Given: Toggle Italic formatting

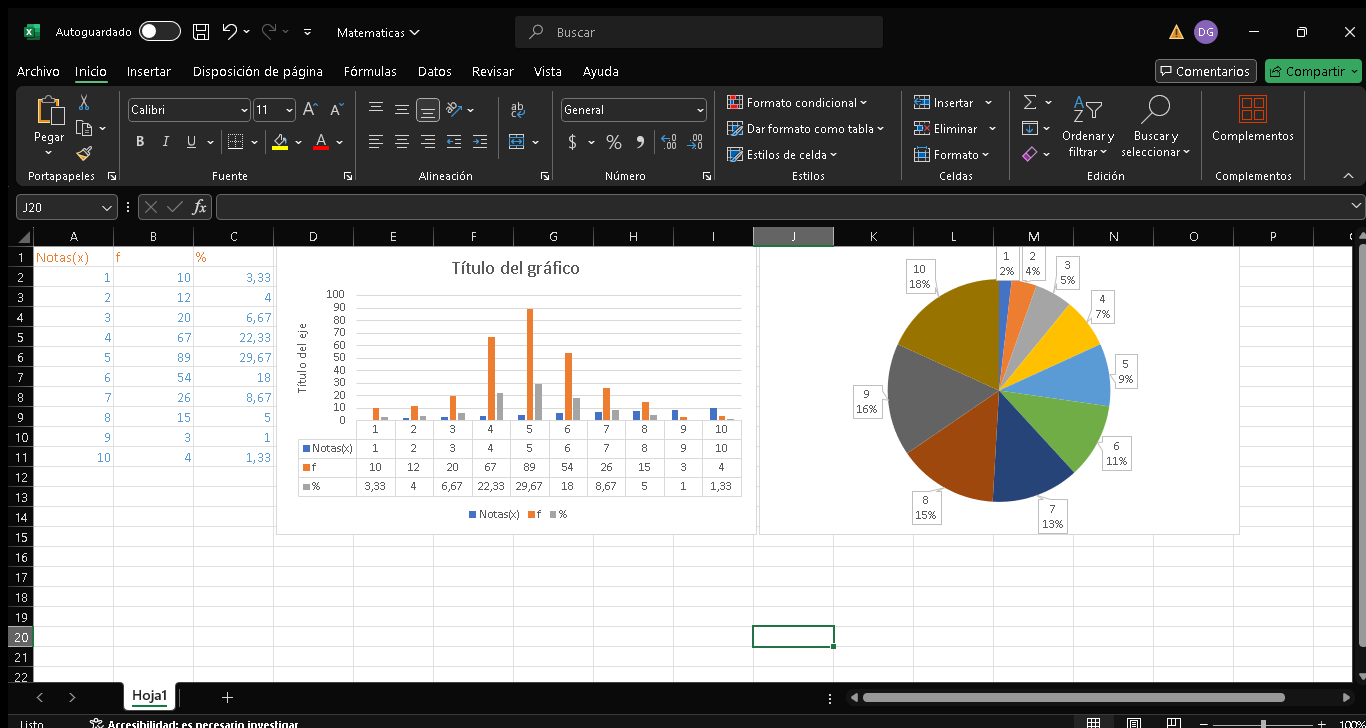Looking at the screenshot, I should [x=166, y=142].
